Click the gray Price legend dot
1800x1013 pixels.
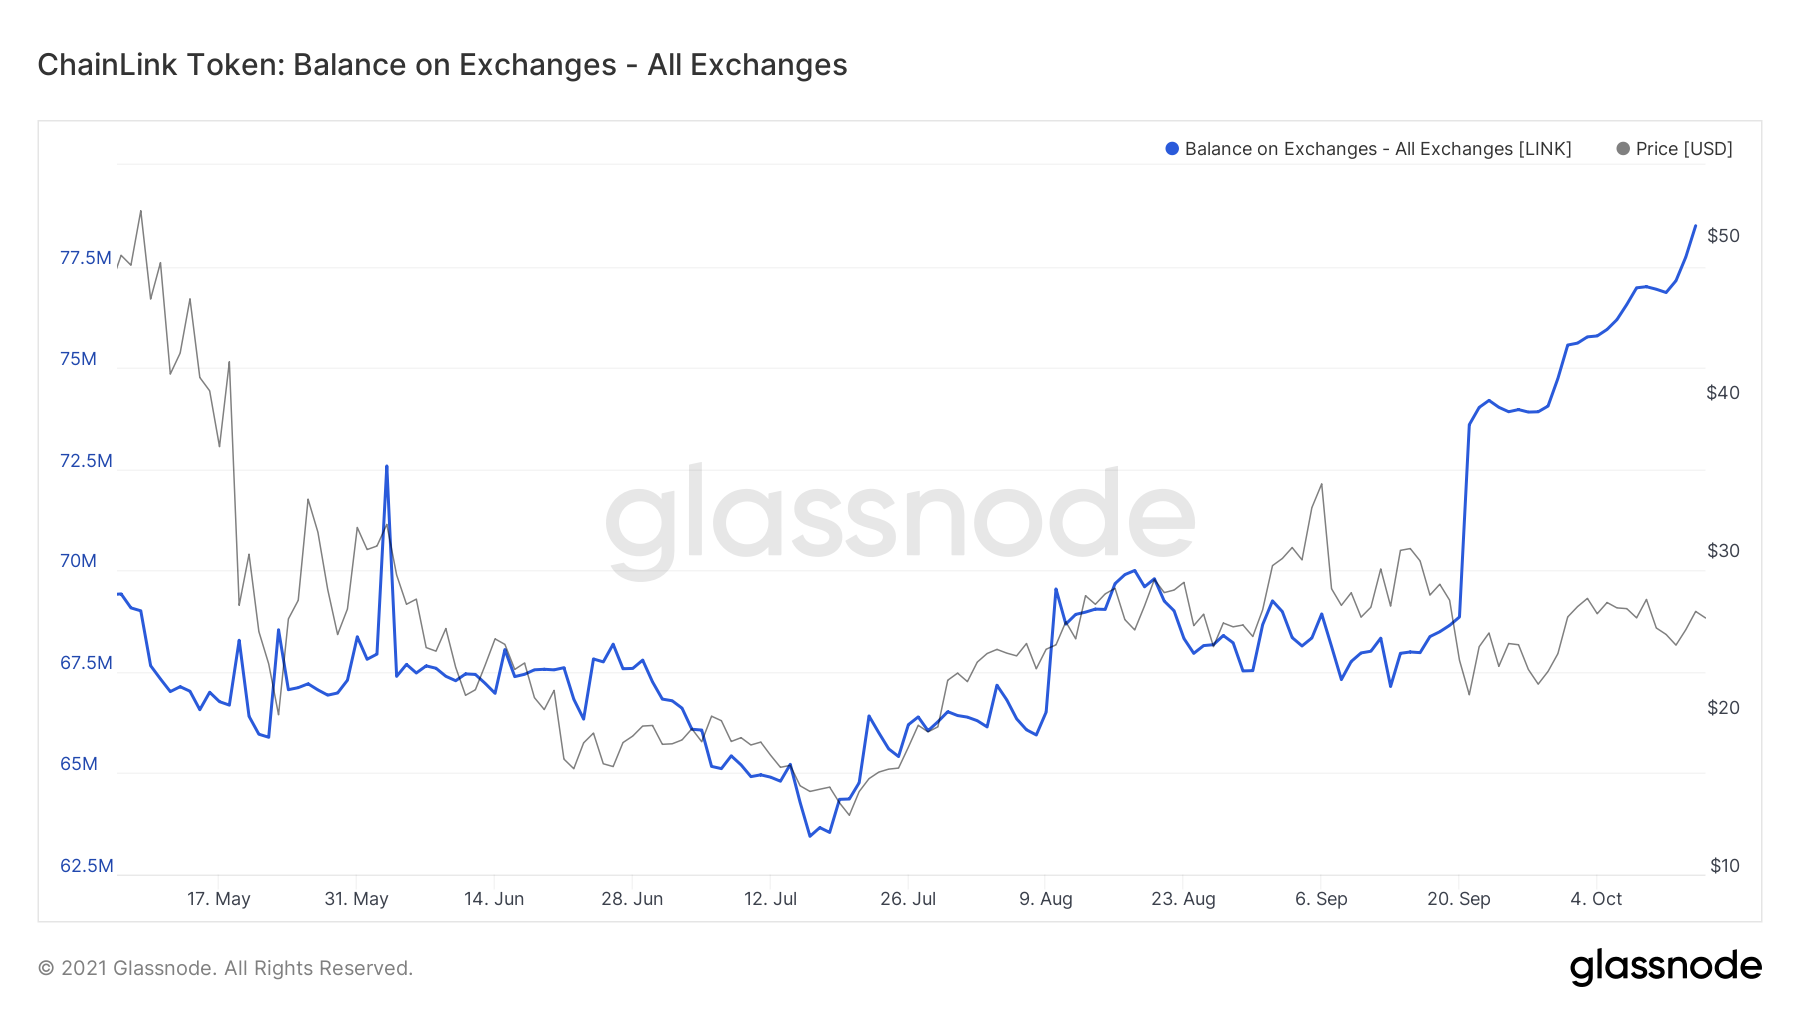(x=1623, y=149)
